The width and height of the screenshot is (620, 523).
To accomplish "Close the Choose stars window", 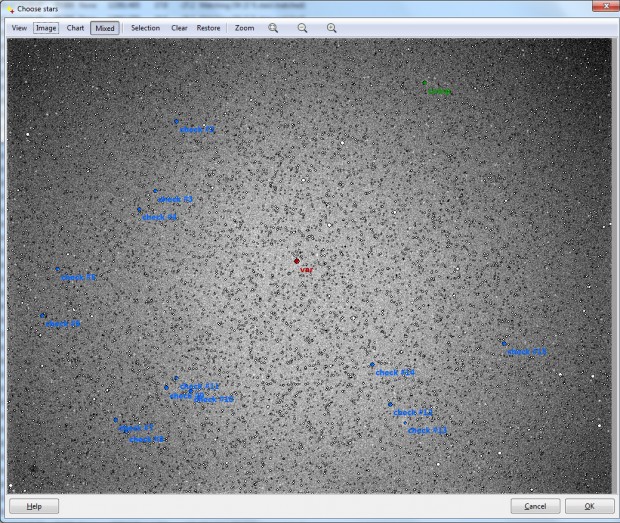I will pyautogui.click(x=606, y=6).
